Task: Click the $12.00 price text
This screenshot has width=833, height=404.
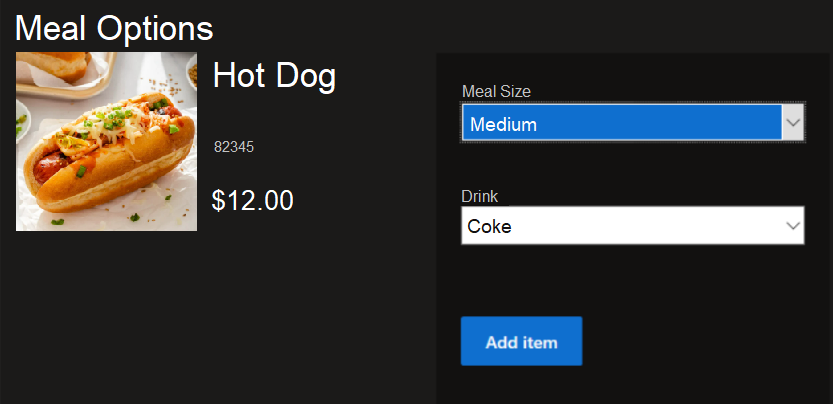Action: [252, 201]
